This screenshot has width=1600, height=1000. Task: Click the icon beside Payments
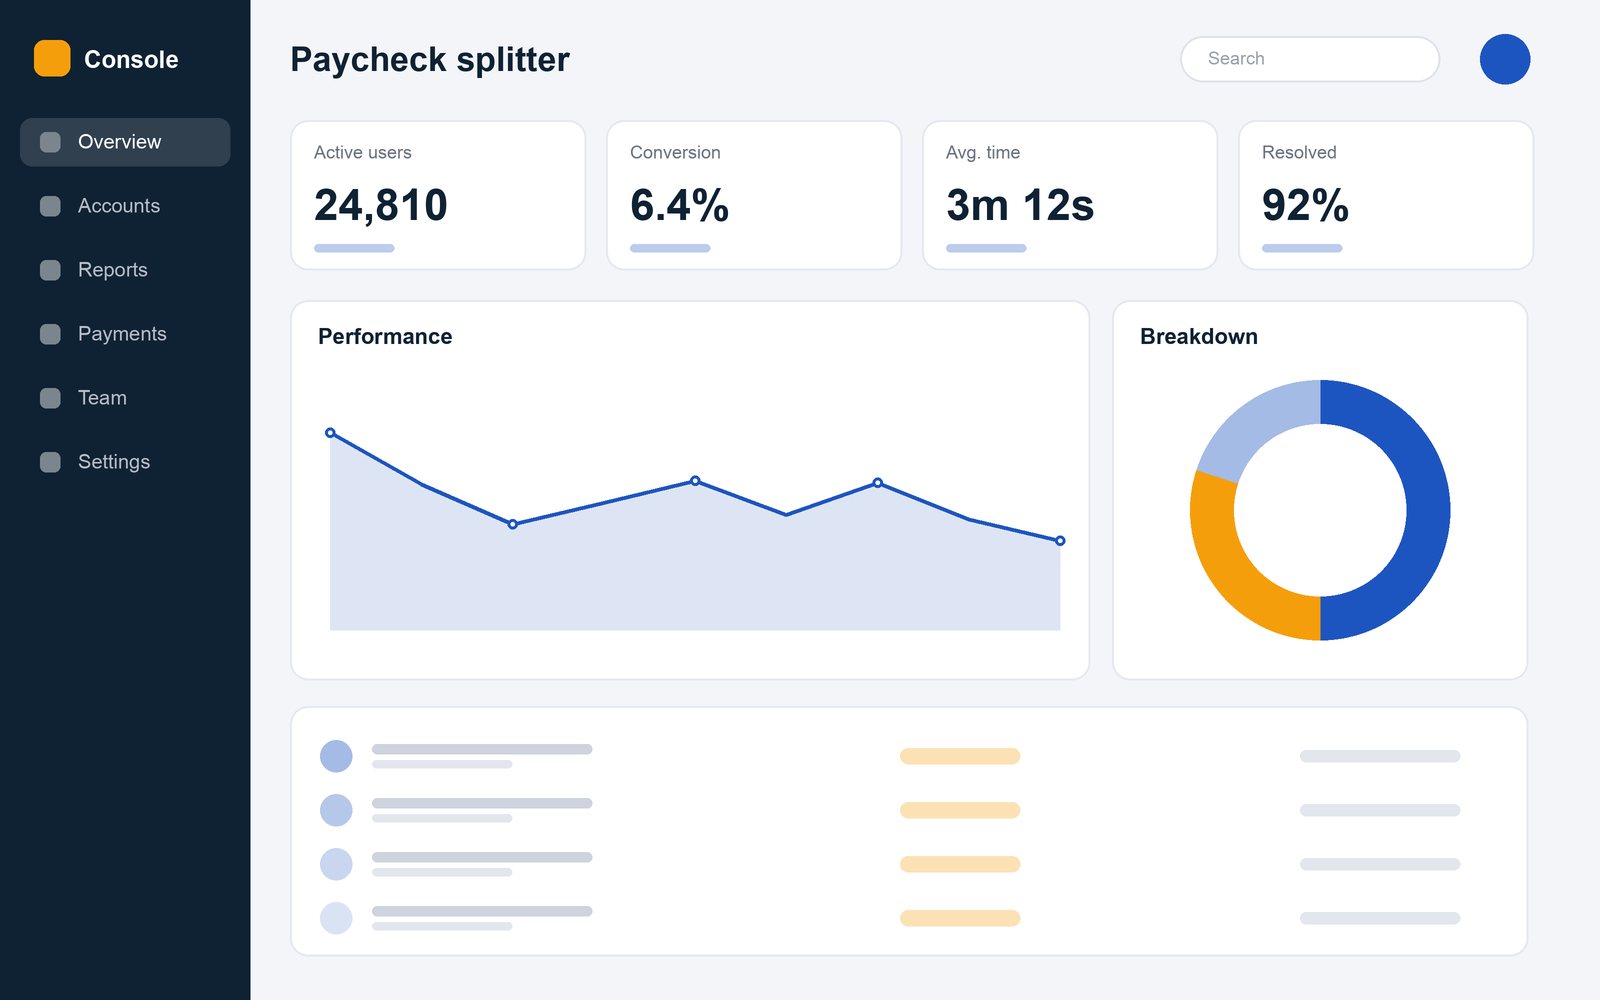click(50, 334)
